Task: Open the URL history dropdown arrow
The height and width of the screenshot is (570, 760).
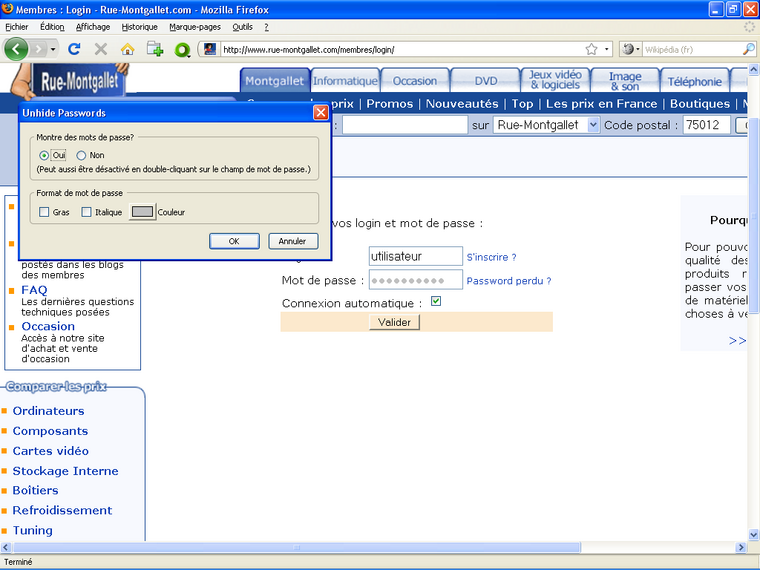Action: tap(606, 49)
